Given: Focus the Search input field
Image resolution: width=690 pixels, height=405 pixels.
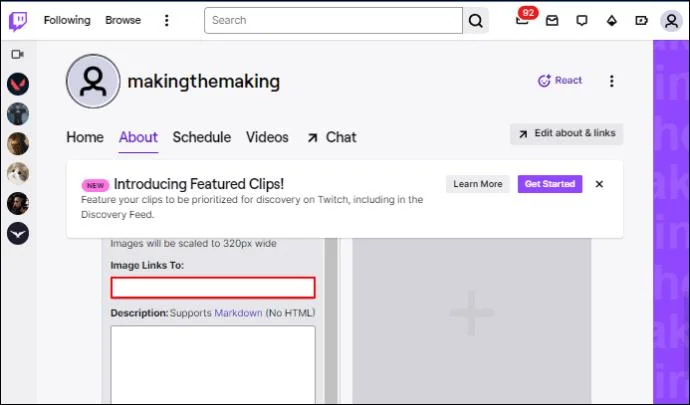Looking at the screenshot, I should (x=333, y=20).
